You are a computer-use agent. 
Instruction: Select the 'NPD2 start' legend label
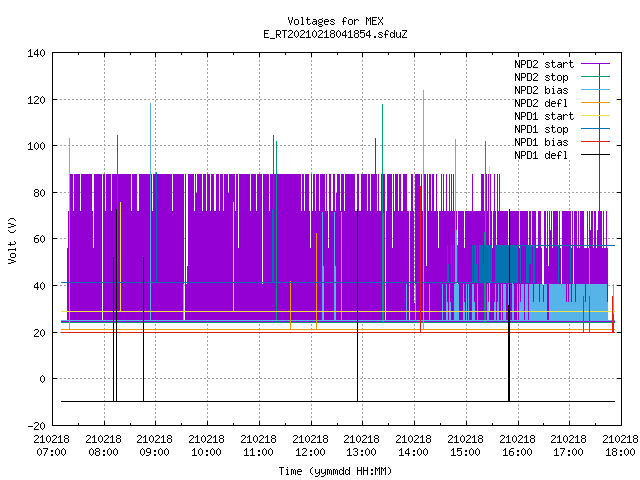pyautogui.click(x=544, y=64)
